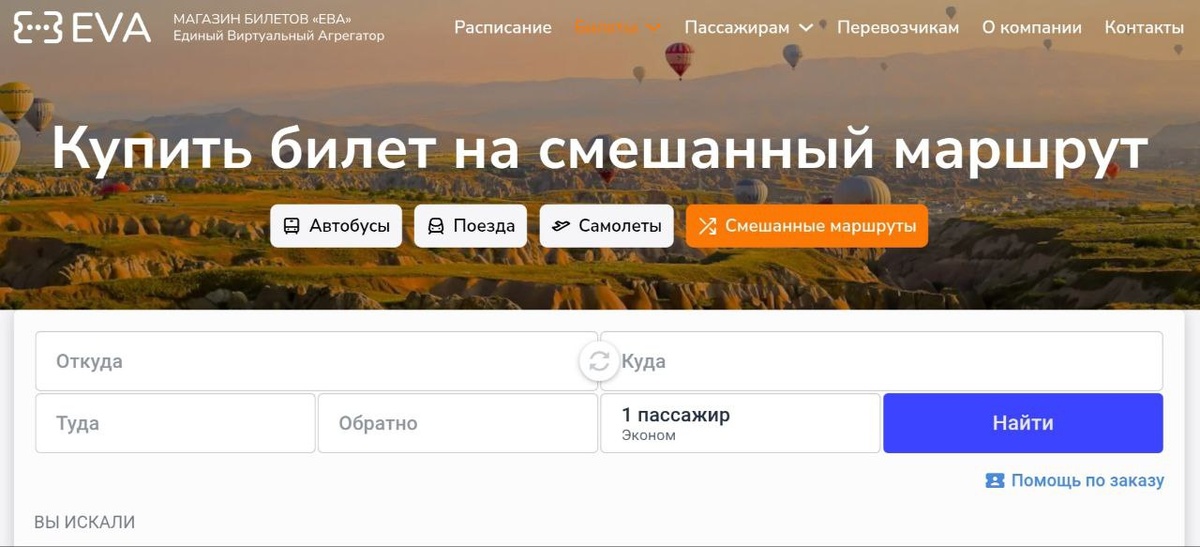
Task: Expand the Билеты dropdown menu
Action: click(x=618, y=28)
